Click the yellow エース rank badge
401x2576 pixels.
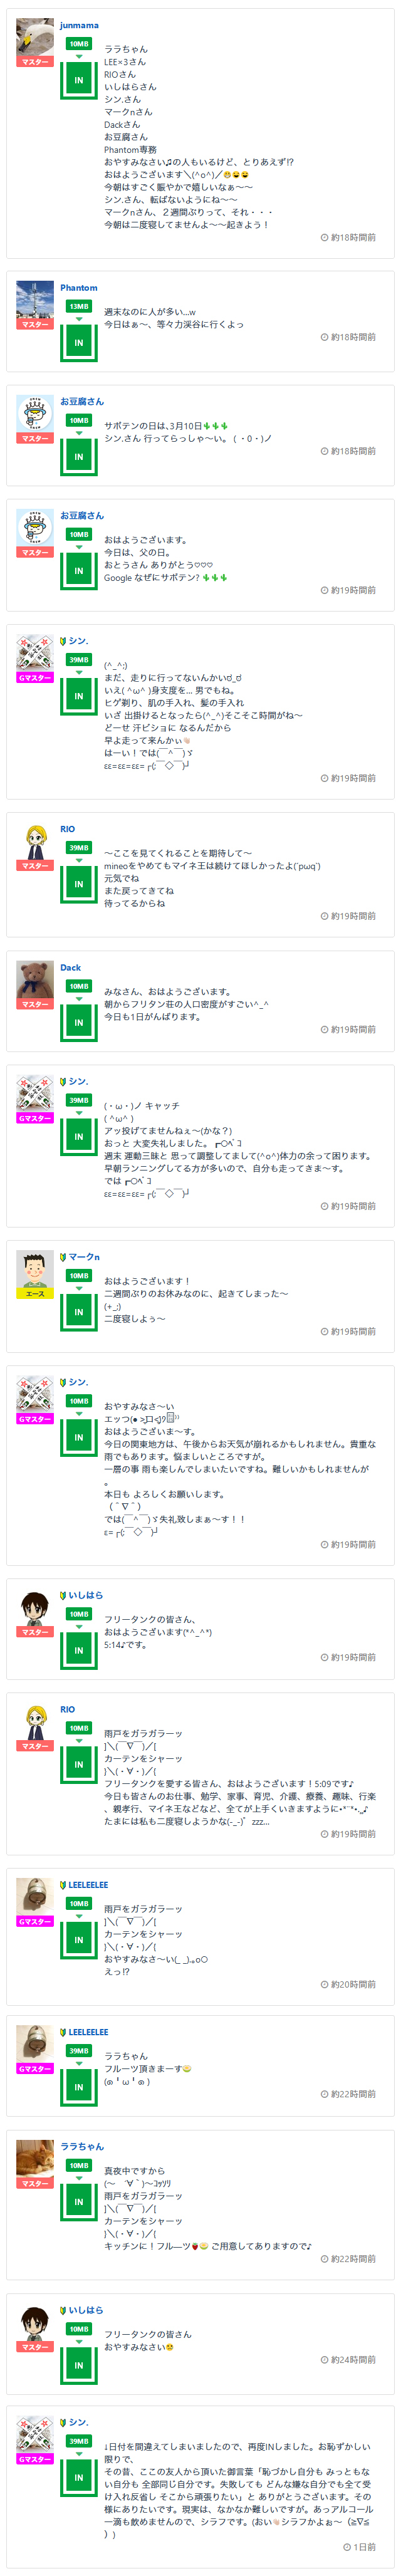(x=35, y=1294)
